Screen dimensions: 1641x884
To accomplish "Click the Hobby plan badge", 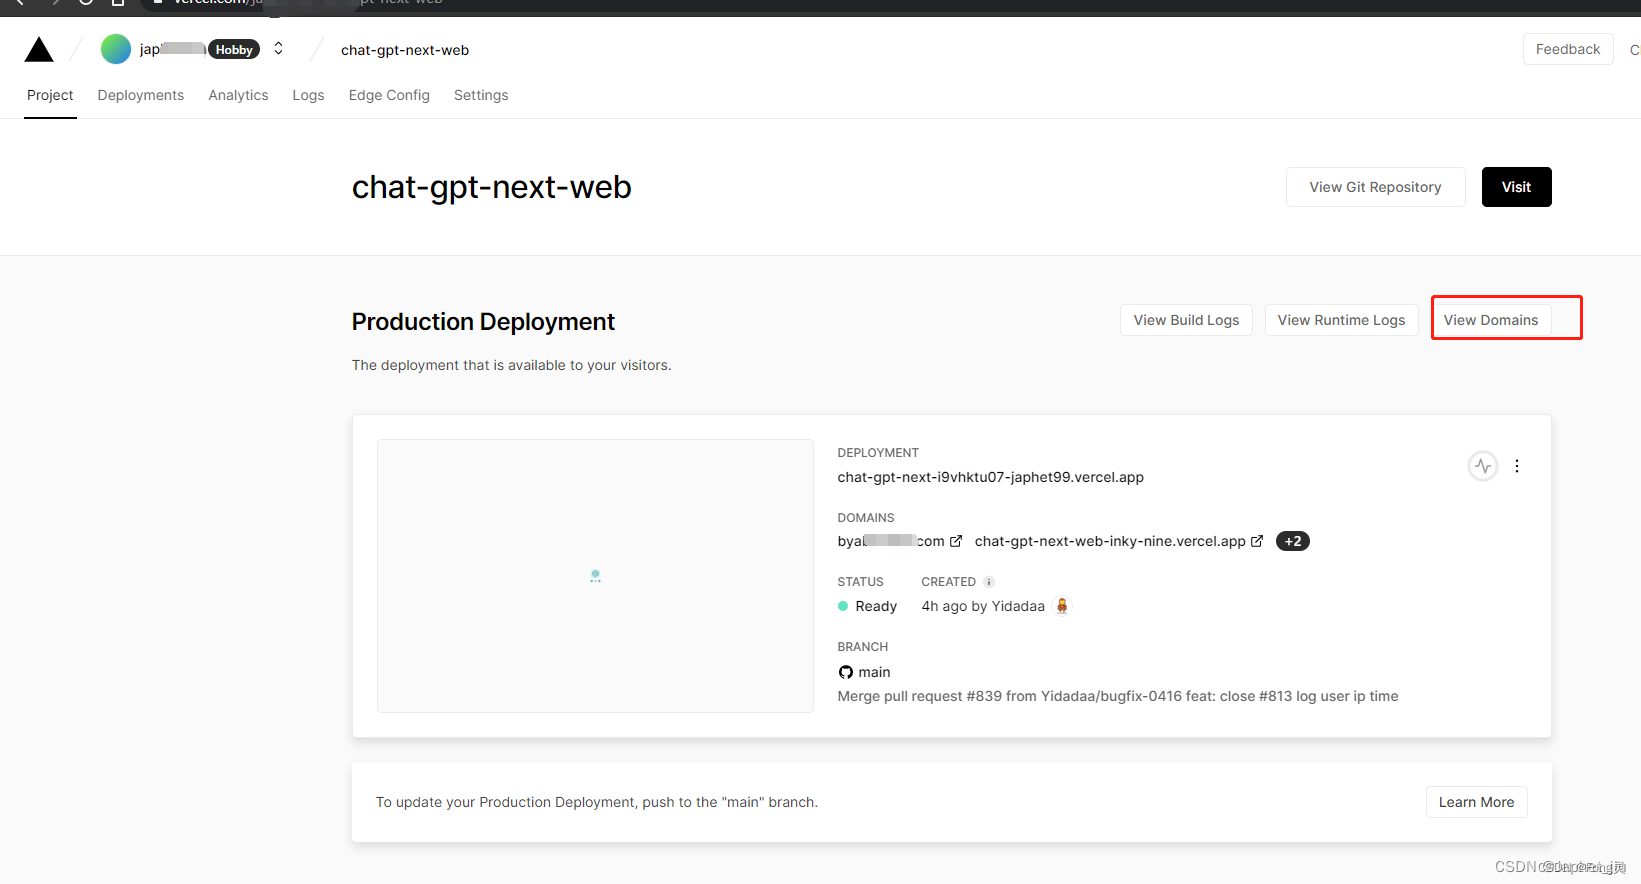I will 234,49.
